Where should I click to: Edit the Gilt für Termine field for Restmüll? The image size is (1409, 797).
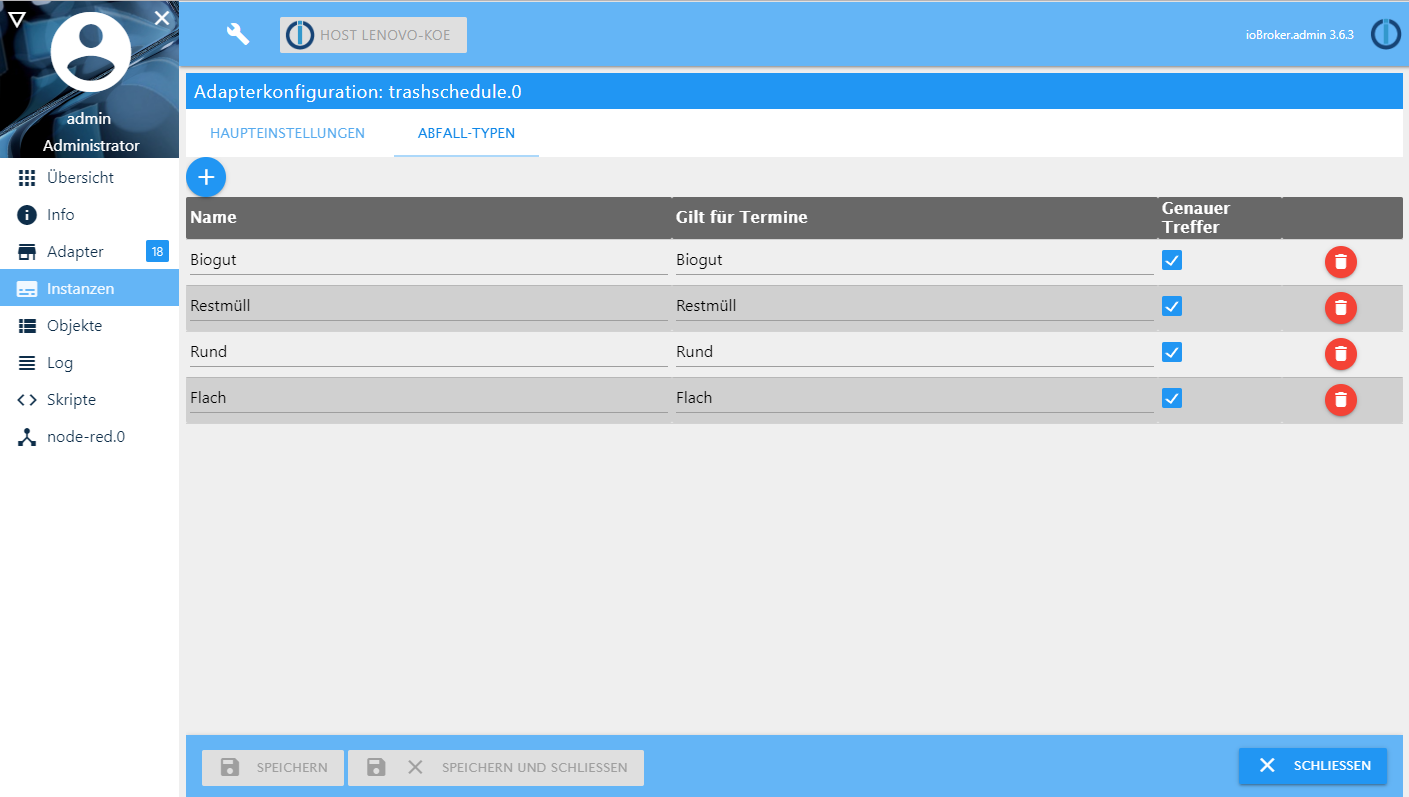click(913, 306)
